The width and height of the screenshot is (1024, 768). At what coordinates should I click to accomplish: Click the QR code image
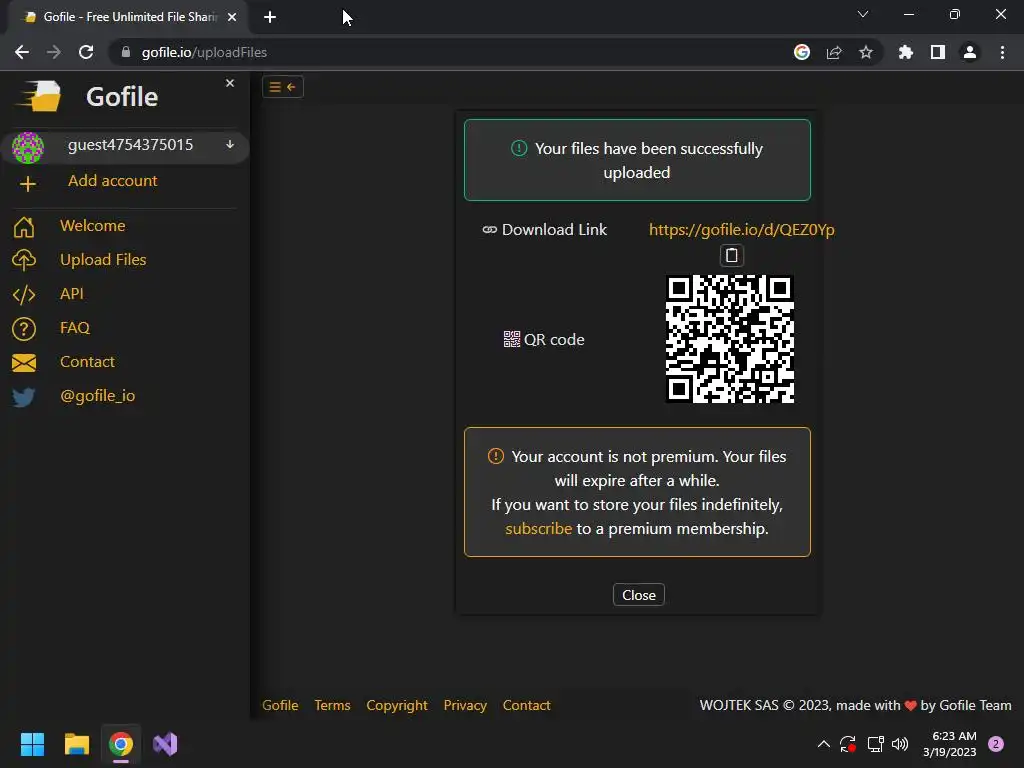(730, 339)
